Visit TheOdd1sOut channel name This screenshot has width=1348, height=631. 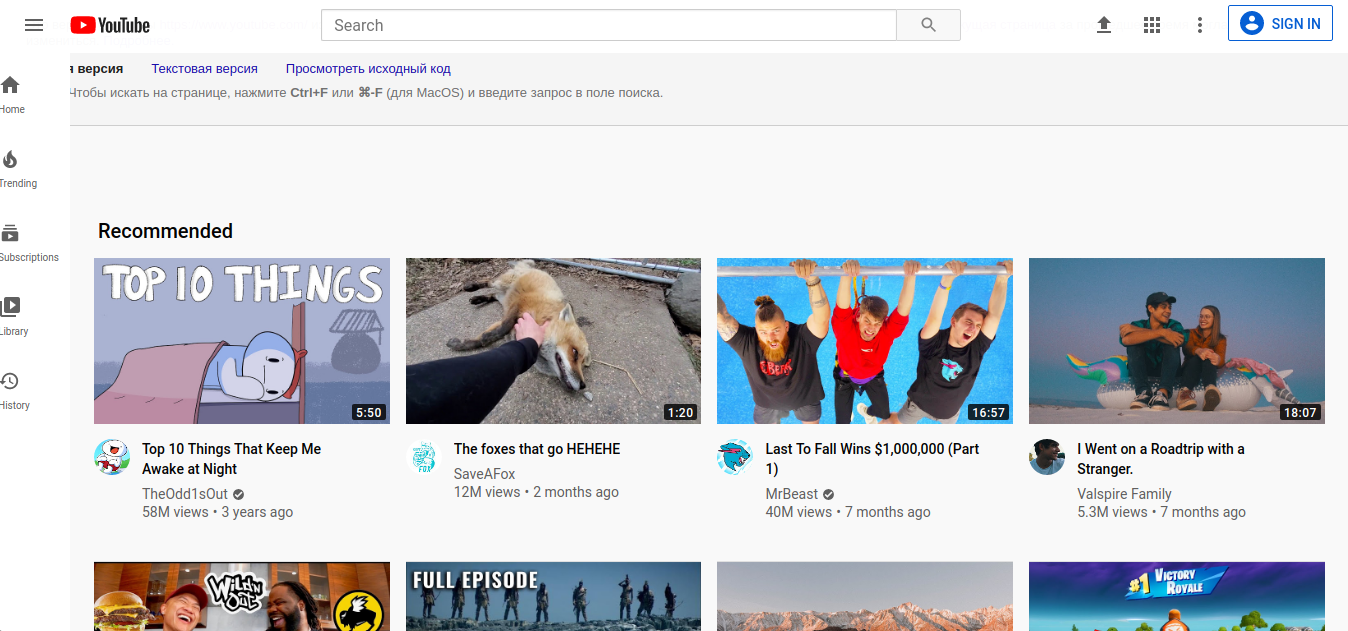(x=185, y=494)
